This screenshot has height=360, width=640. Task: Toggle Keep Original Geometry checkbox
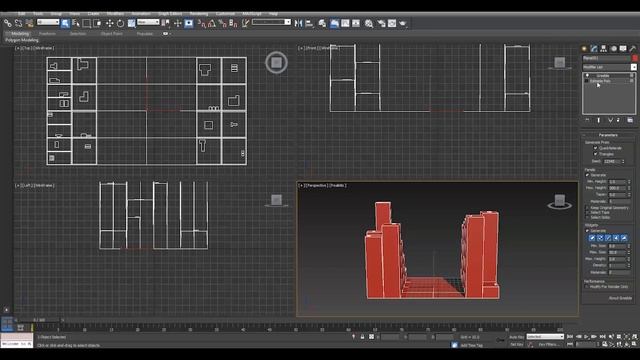pyautogui.click(x=588, y=208)
